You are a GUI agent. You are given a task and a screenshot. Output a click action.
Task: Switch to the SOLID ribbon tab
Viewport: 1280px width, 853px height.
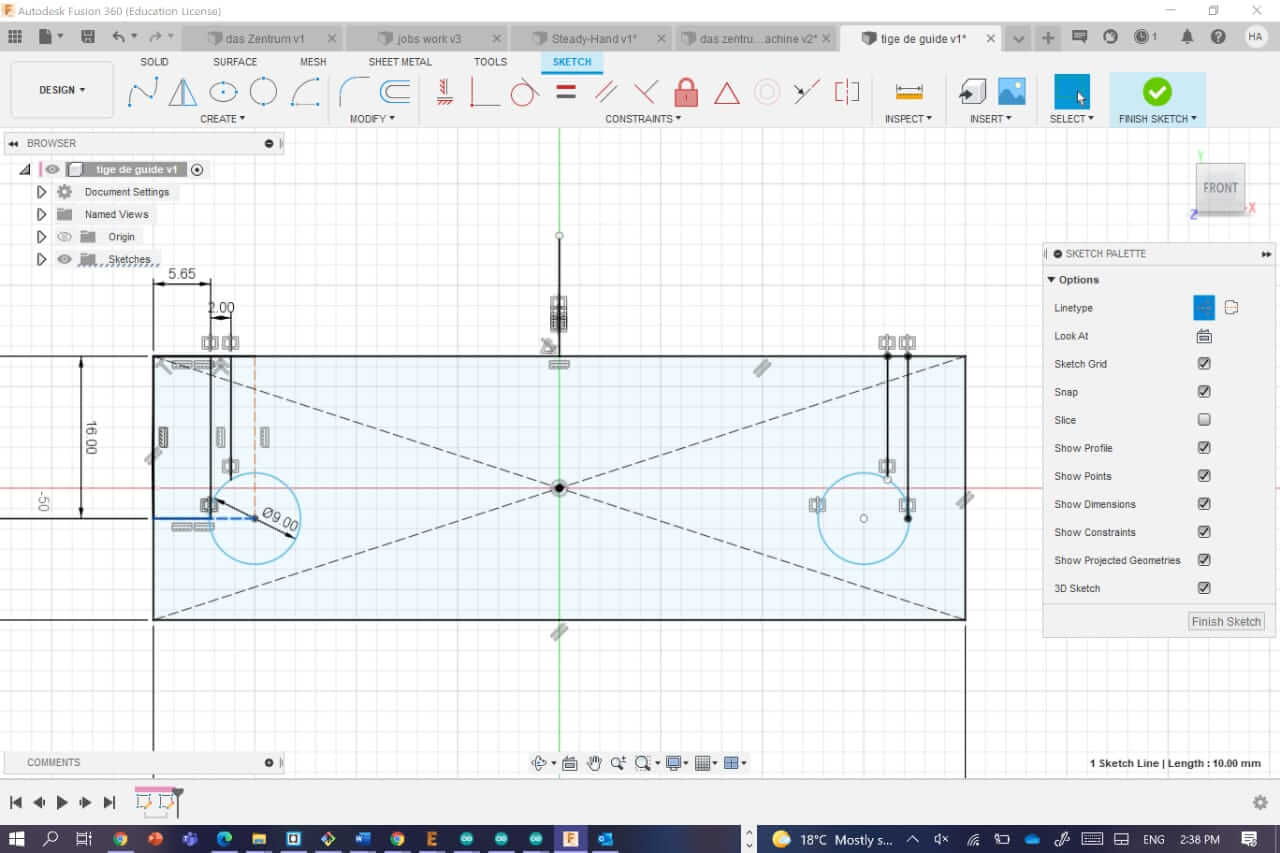(x=154, y=62)
